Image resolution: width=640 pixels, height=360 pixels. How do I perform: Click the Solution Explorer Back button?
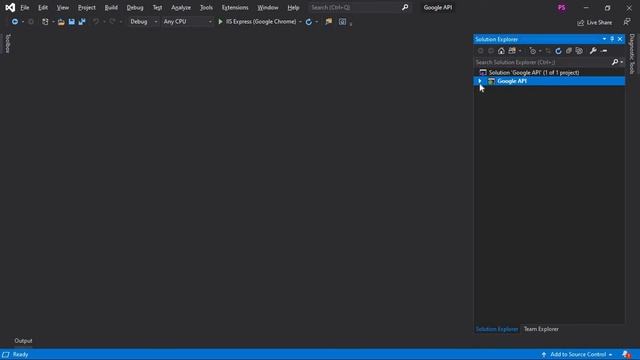[480, 51]
